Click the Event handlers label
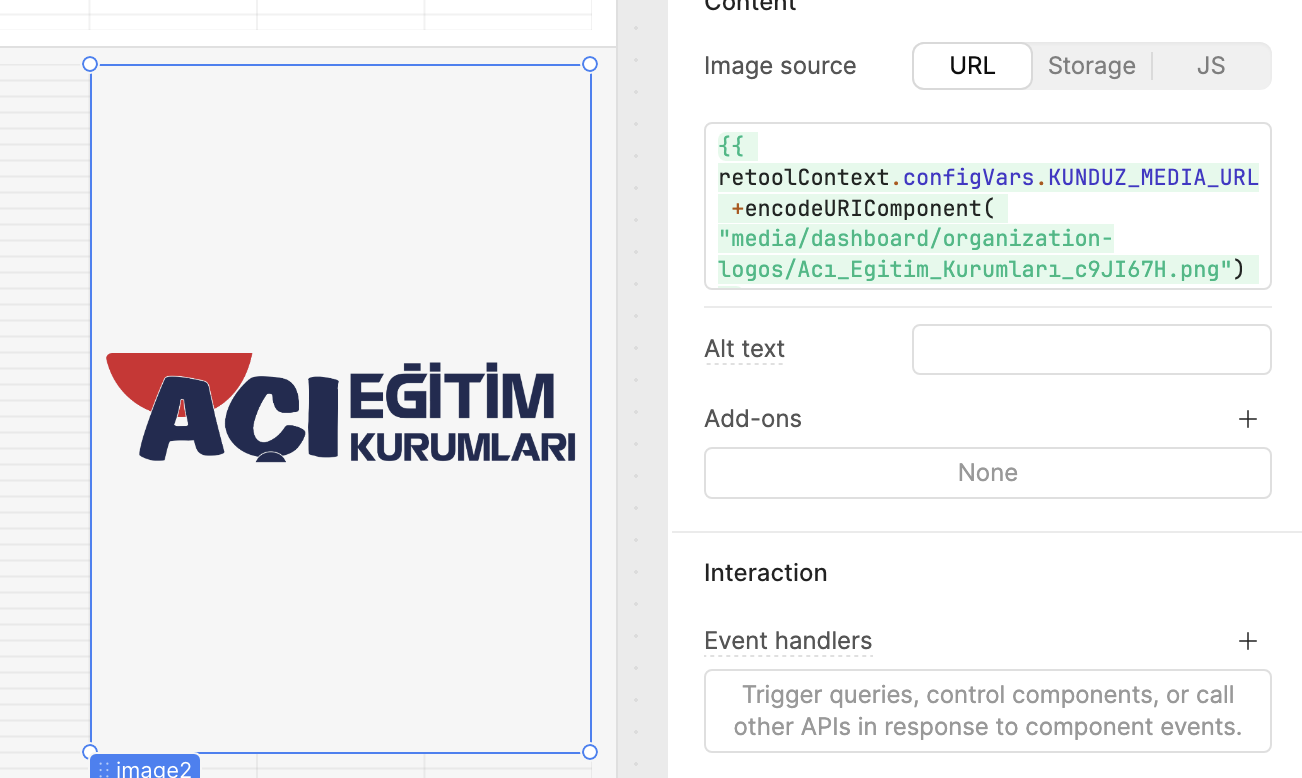 (788, 641)
